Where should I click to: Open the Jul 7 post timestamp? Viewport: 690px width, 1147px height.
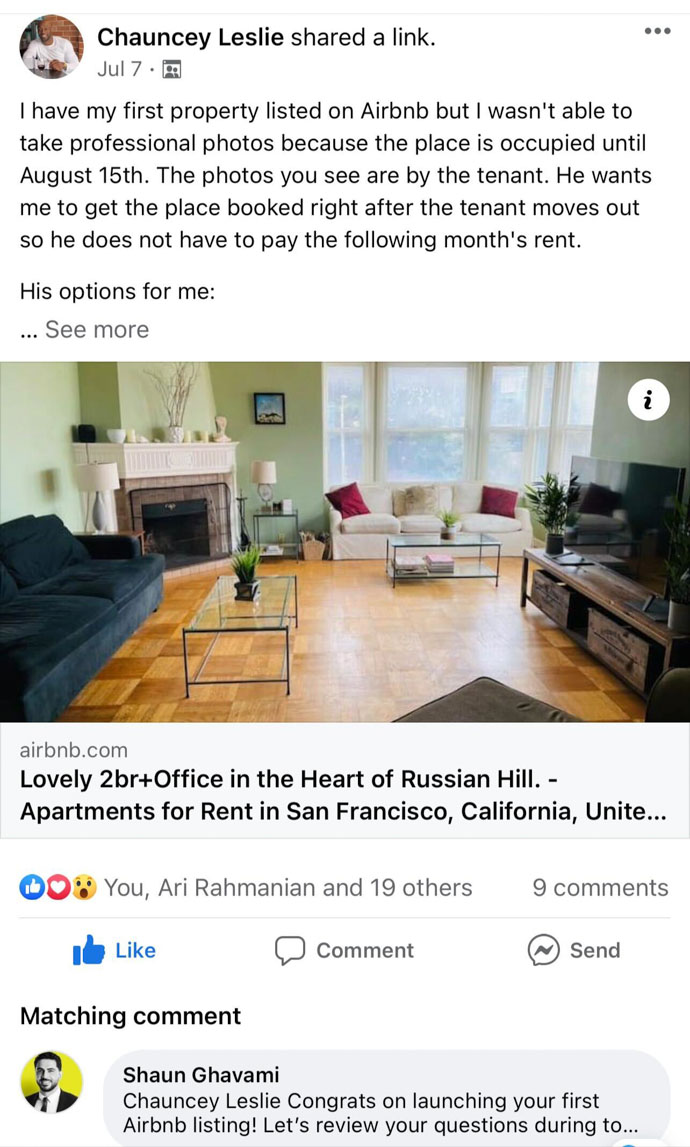pos(119,69)
